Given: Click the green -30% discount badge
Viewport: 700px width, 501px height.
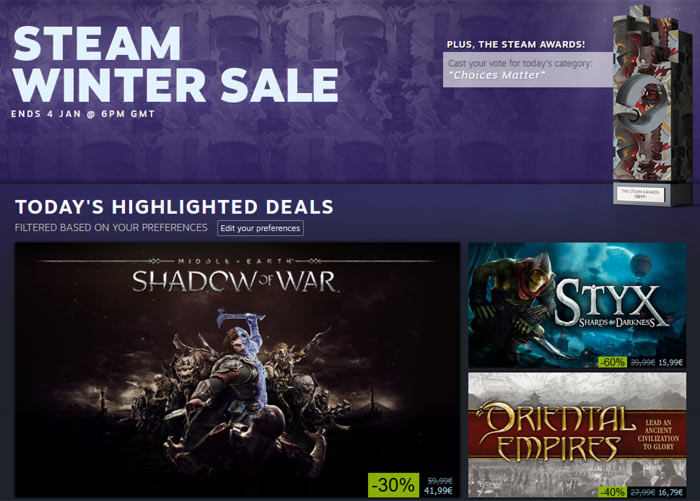Looking at the screenshot, I should 393,485.
